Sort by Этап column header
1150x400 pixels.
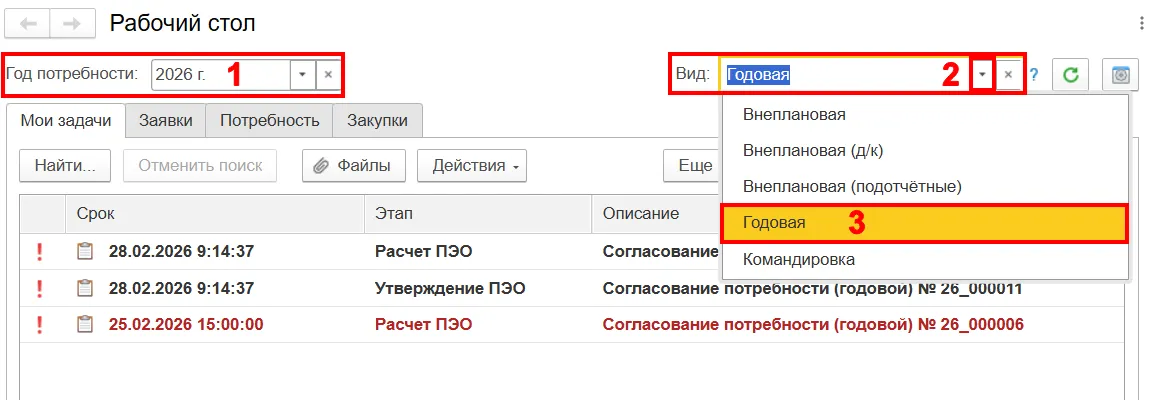pyautogui.click(x=478, y=214)
